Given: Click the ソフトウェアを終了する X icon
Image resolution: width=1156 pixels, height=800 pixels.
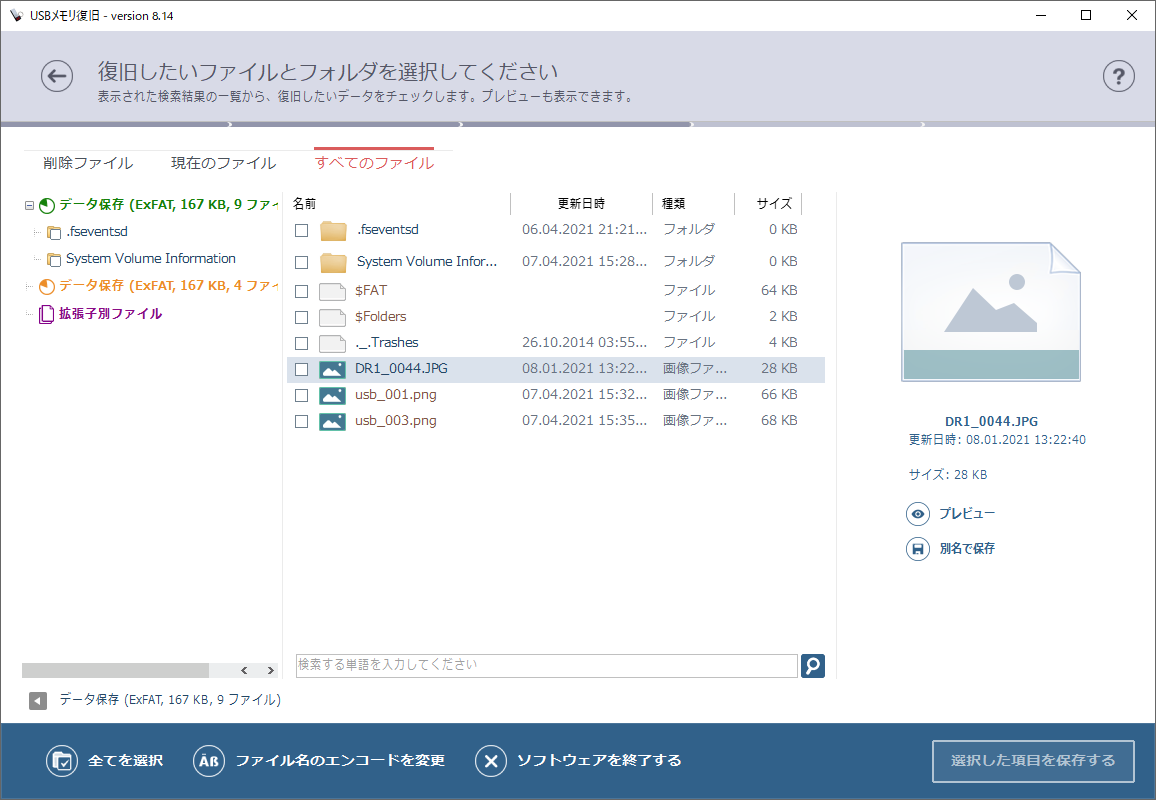Looking at the screenshot, I should click(490, 761).
